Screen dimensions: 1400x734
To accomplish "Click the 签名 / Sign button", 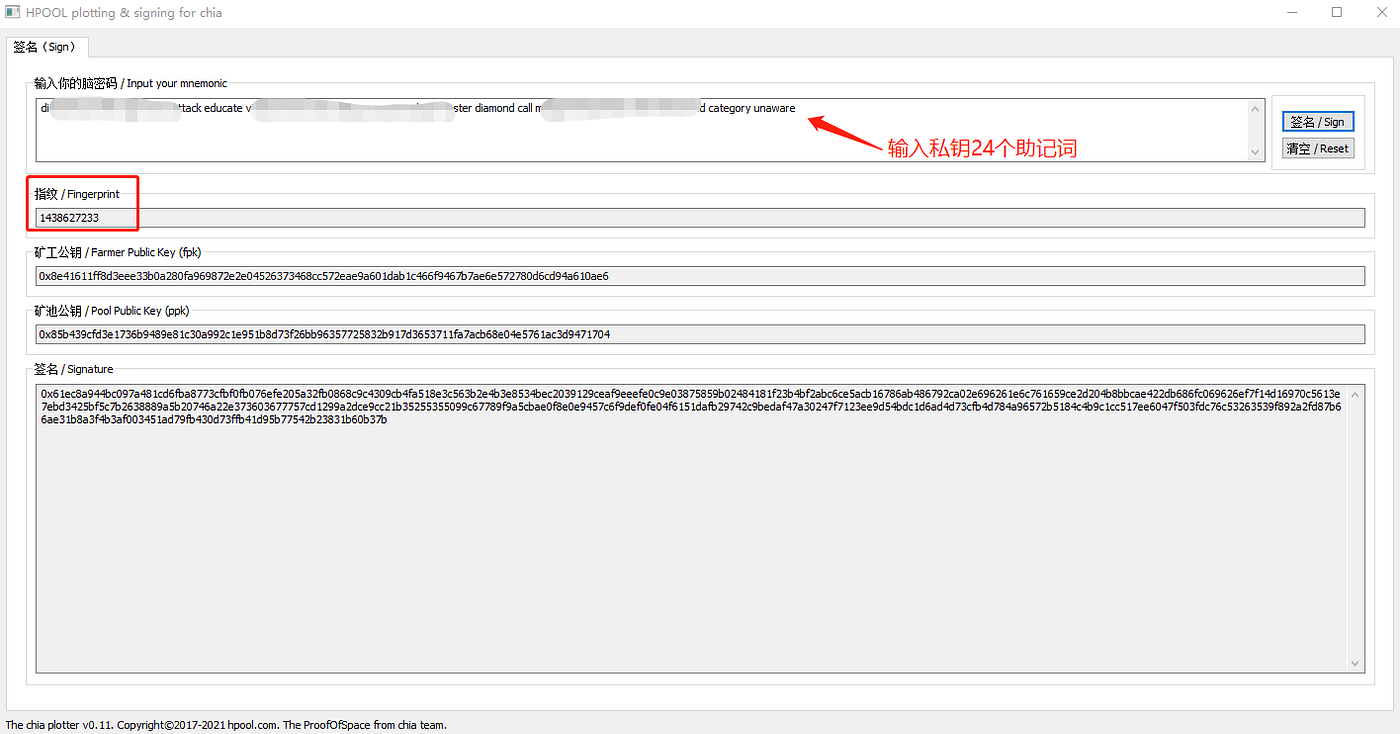I will tap(1317, 122).
